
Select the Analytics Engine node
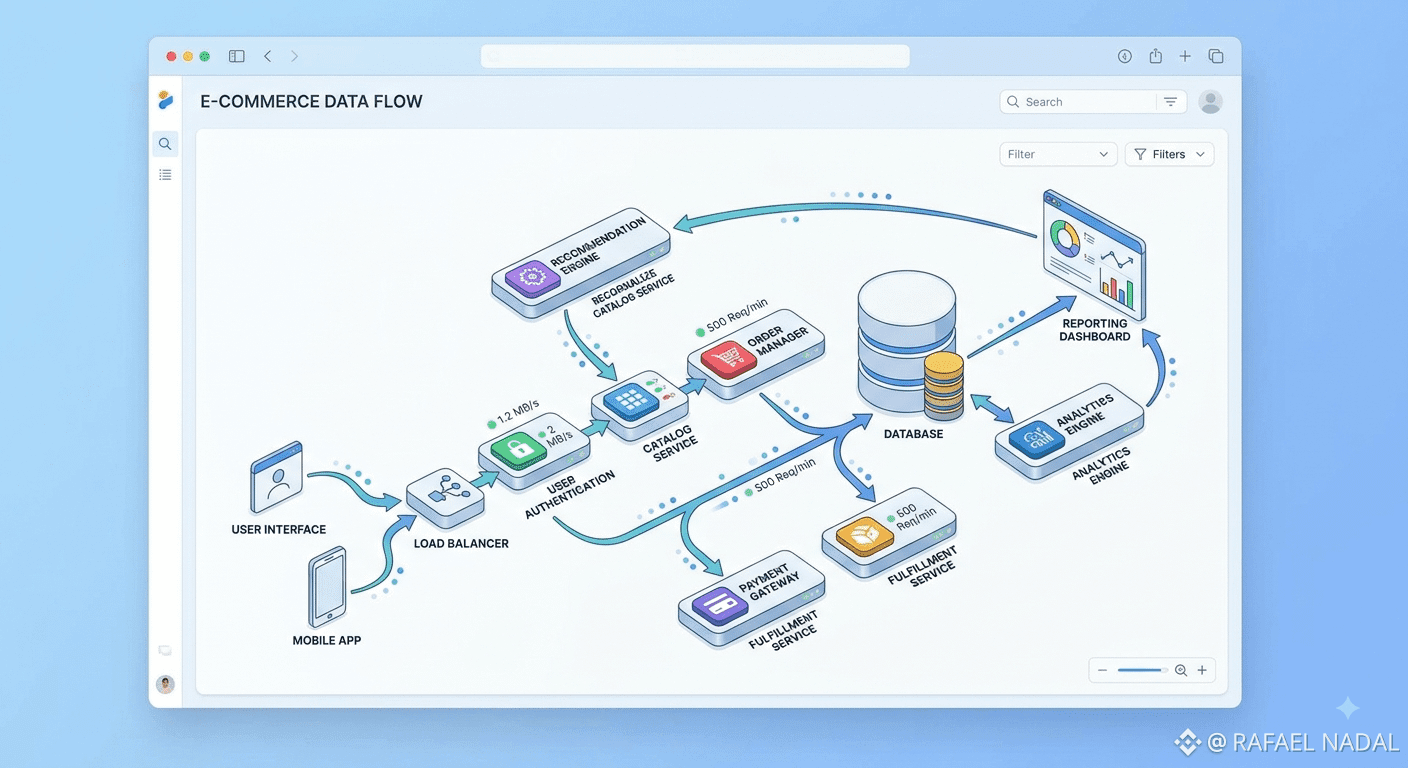[x=1070, y=430]
